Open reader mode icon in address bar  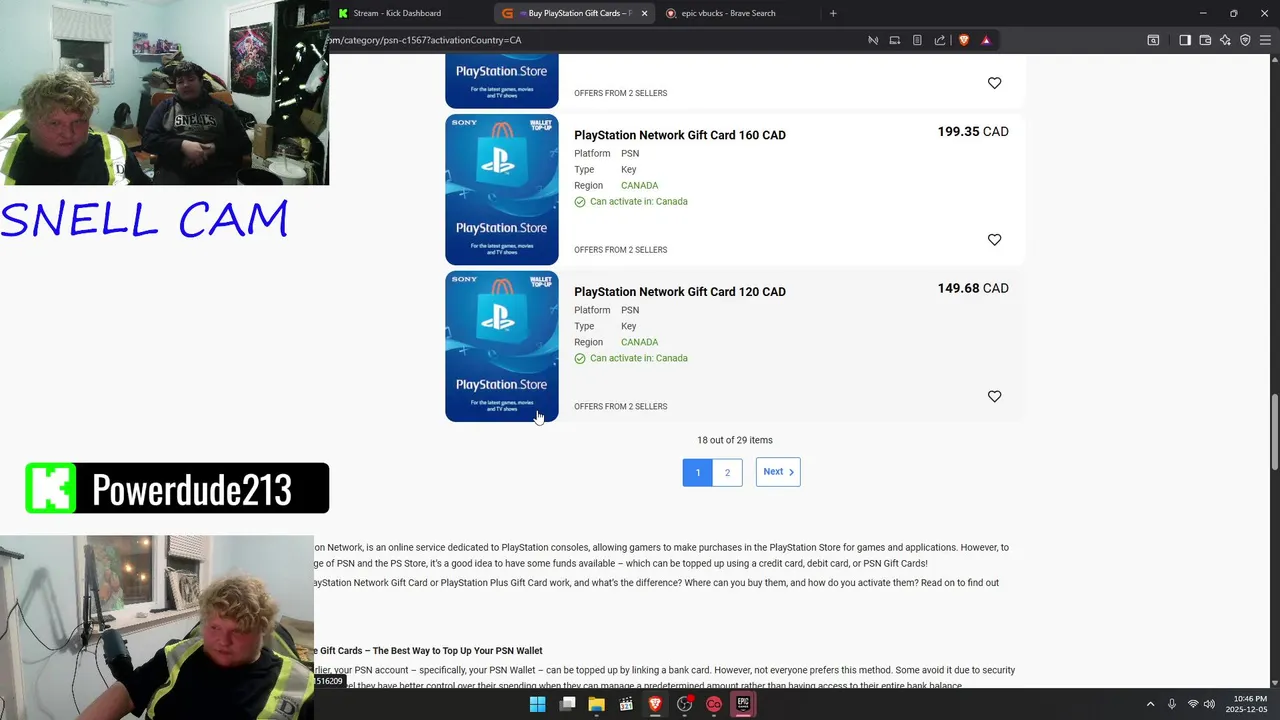coord(917,40)
